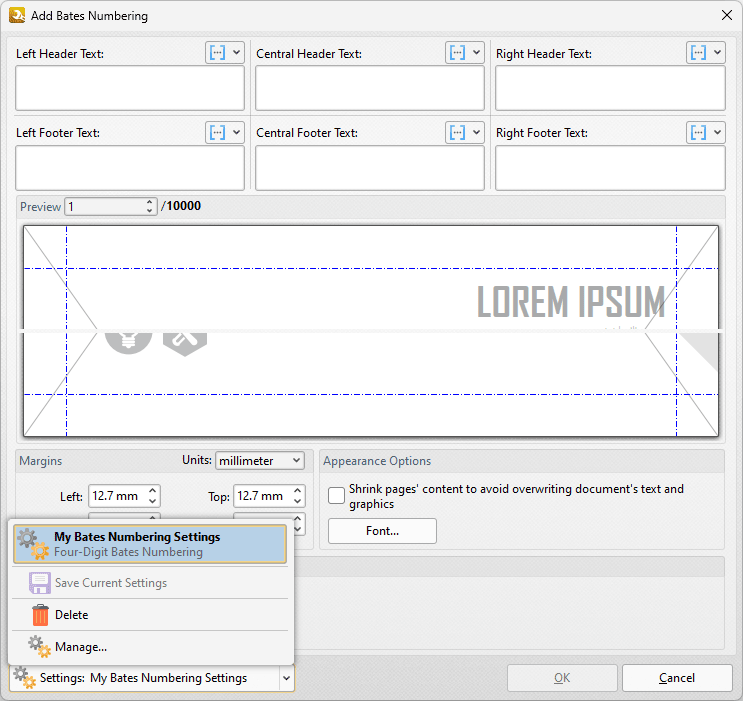The width and height of the screenshot is (743, 701).
Task: Click the Cancel button
Action: [677, 678]
